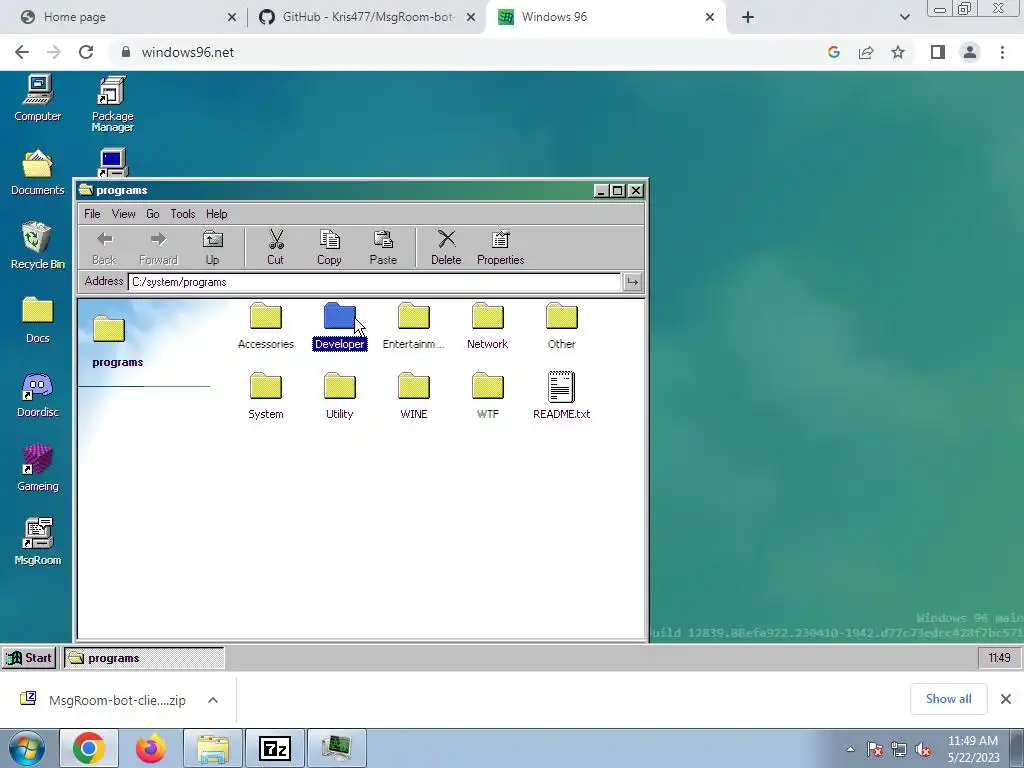
Task: Open the Developer folder
Action: point(340,326)
